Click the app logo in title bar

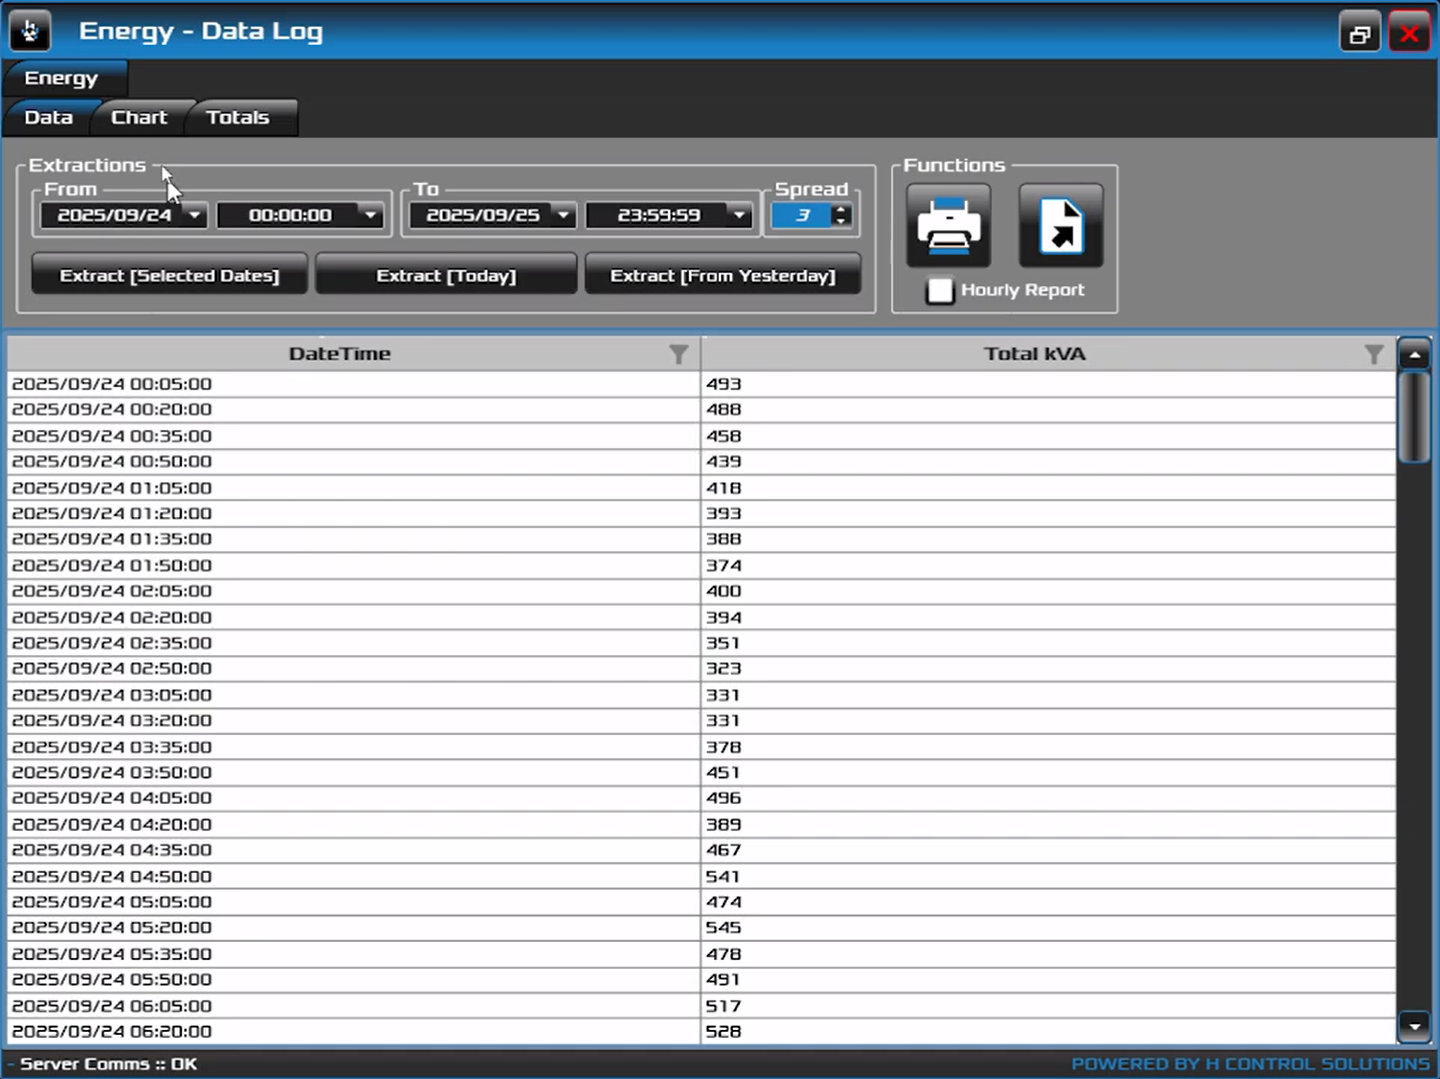click(30, 31)
